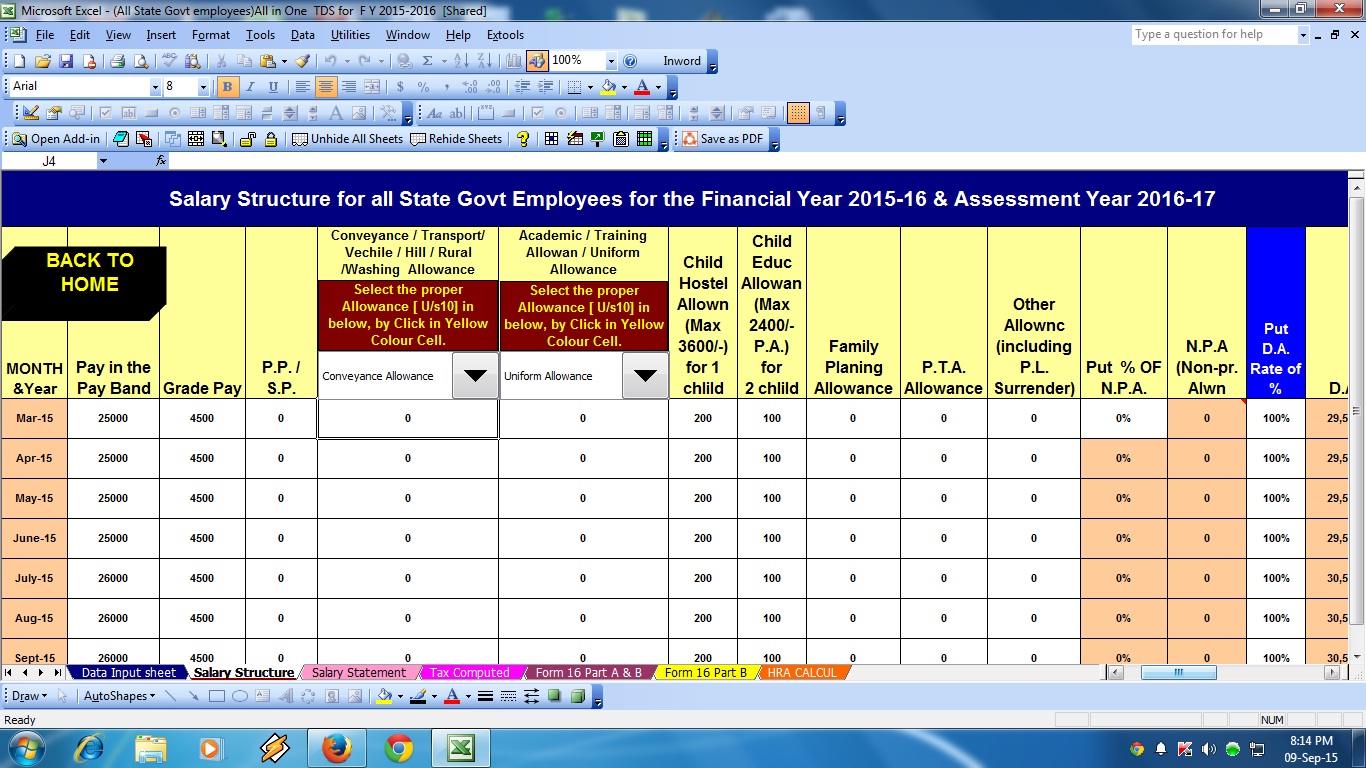Toggle Underline formatting
The width and height of the screenshot is (1366, 768).
click(x=273, y=87)
